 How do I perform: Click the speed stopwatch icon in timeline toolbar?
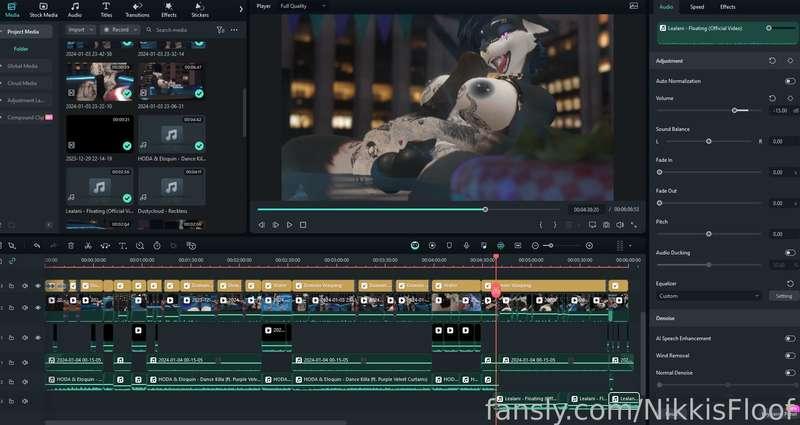[157, 246]
